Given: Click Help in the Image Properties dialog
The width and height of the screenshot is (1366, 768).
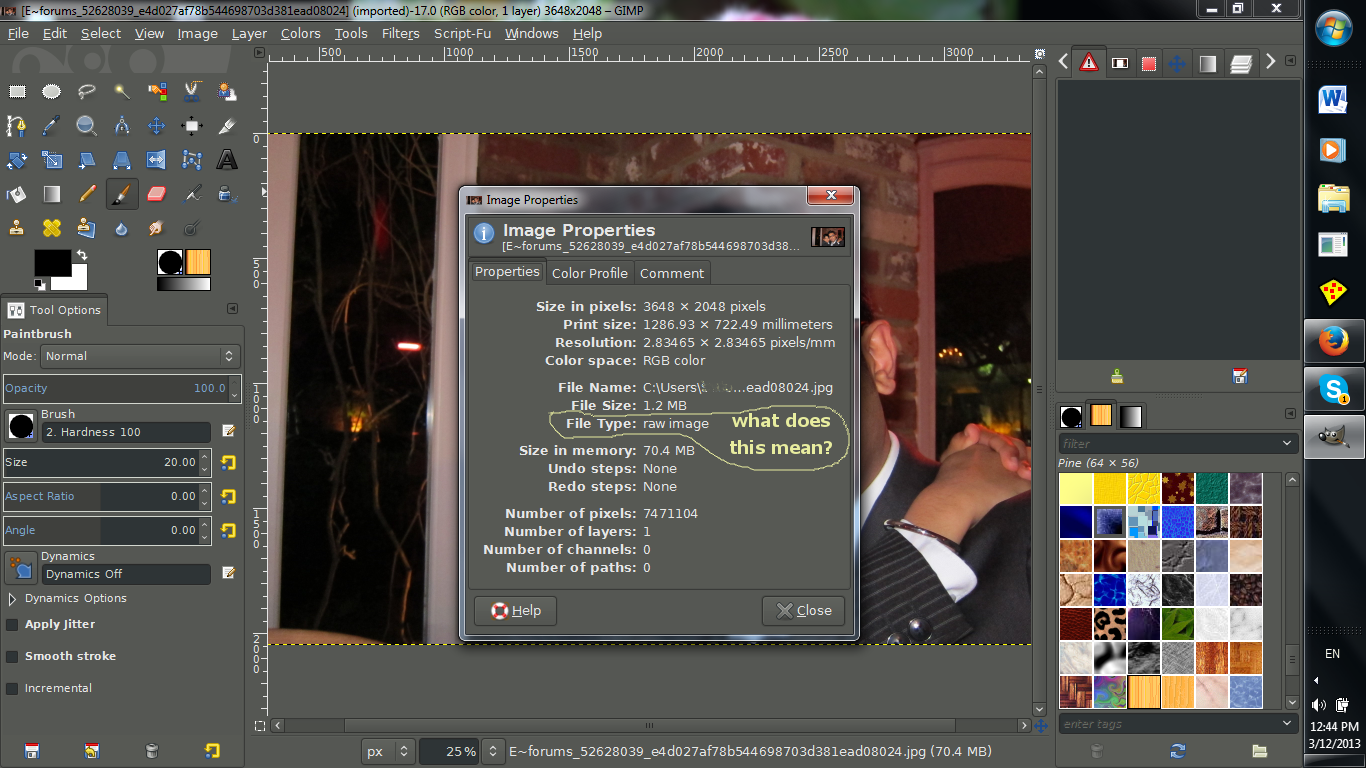Looking at the screenshot, I should [514, 610].
